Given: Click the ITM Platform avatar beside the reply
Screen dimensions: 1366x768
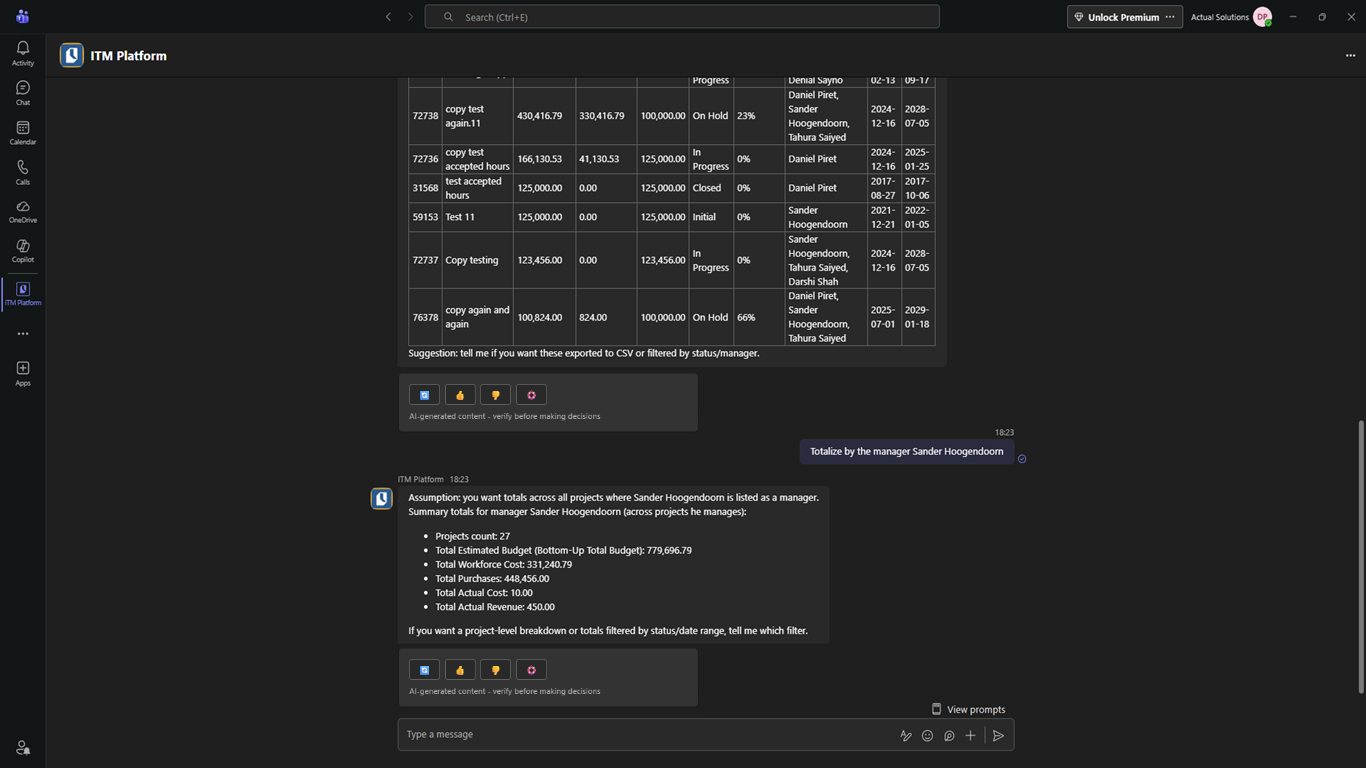Looking at the screenshot, I should 382,498.
